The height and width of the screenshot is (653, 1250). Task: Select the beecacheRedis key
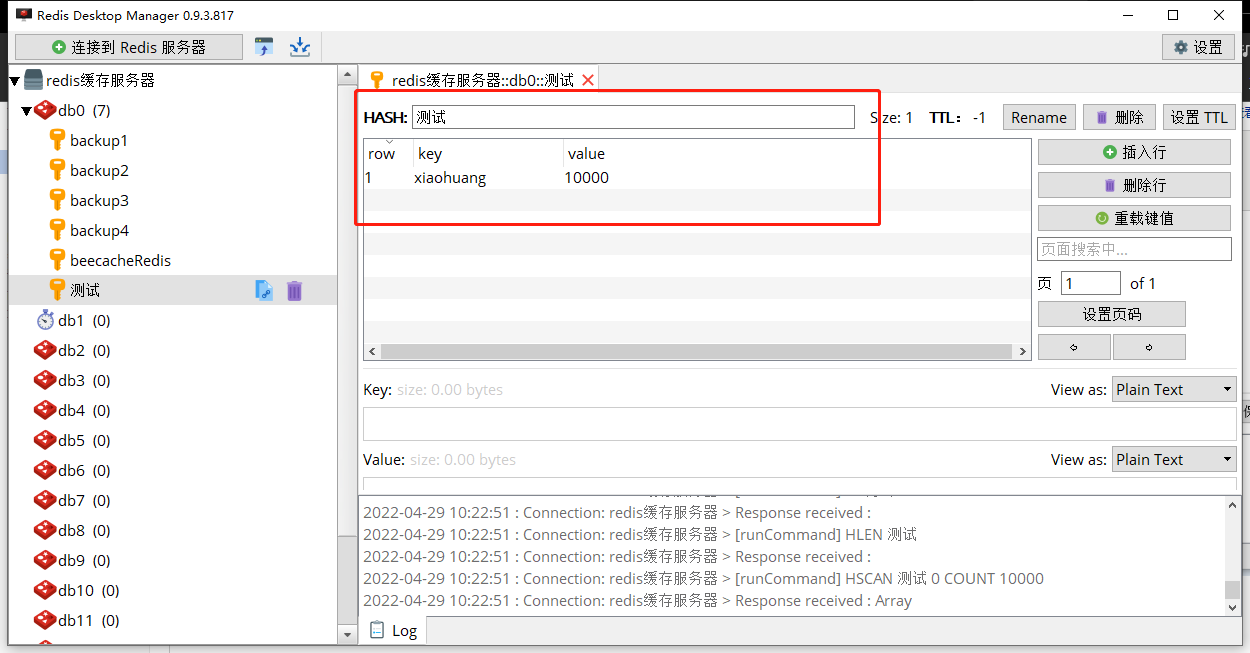tap(120, 260)
